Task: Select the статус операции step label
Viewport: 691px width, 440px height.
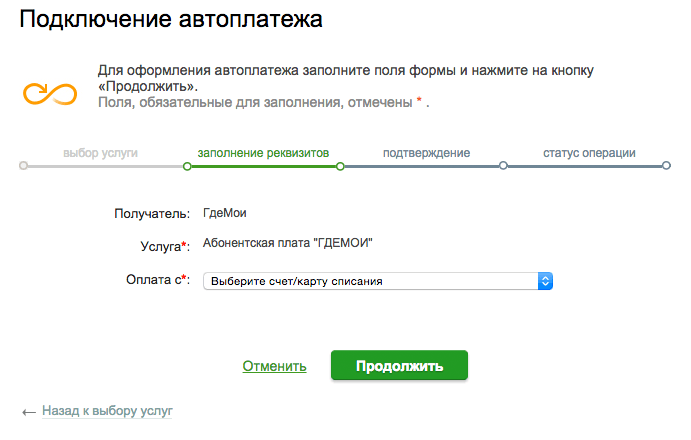Action: (589, 153)
